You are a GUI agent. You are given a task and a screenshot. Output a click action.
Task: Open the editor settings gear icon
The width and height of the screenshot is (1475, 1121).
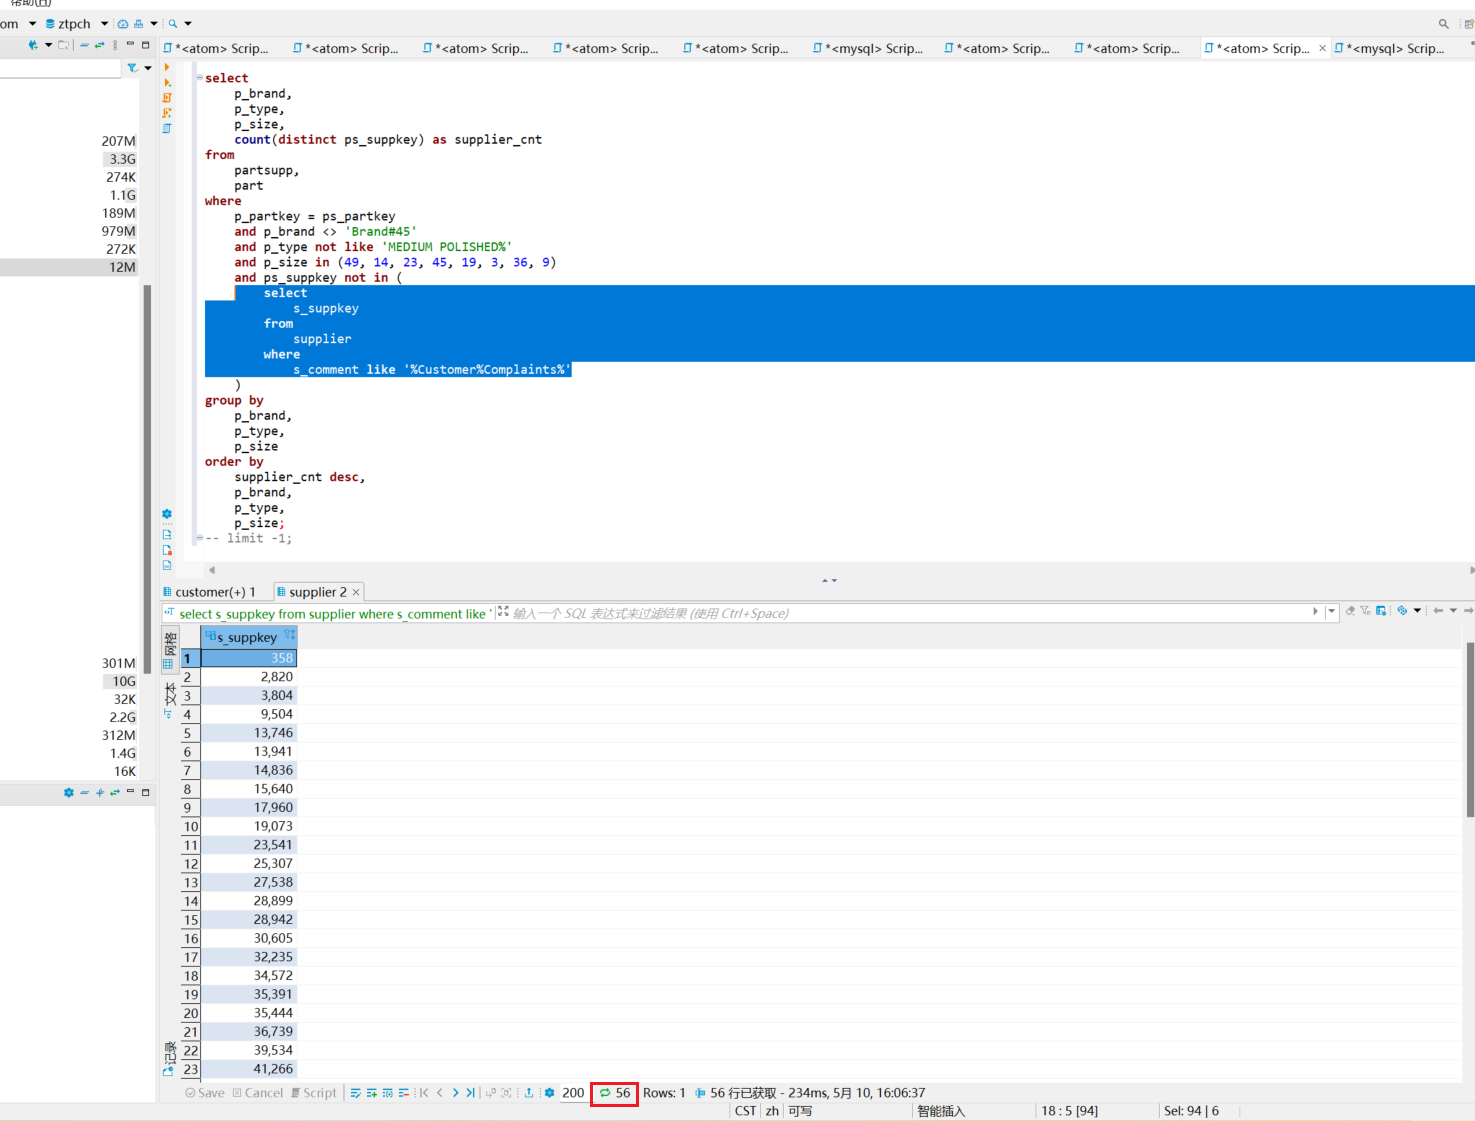click(x=167, y=514)
